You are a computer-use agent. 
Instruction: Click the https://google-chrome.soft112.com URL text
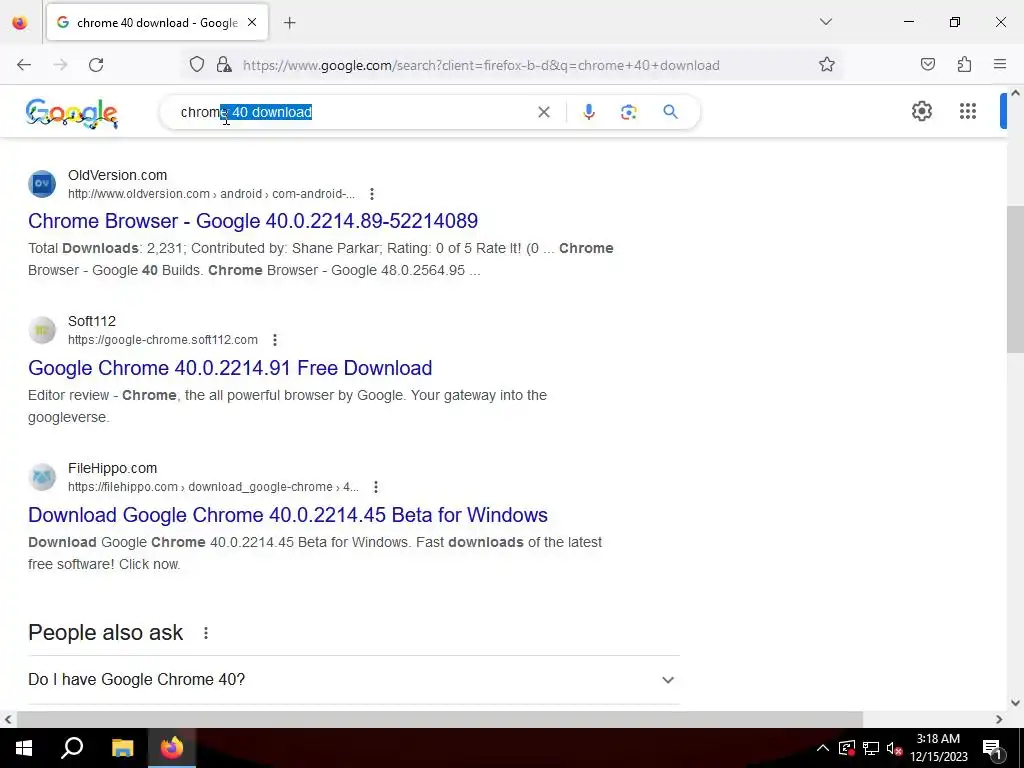pos(163,340)
